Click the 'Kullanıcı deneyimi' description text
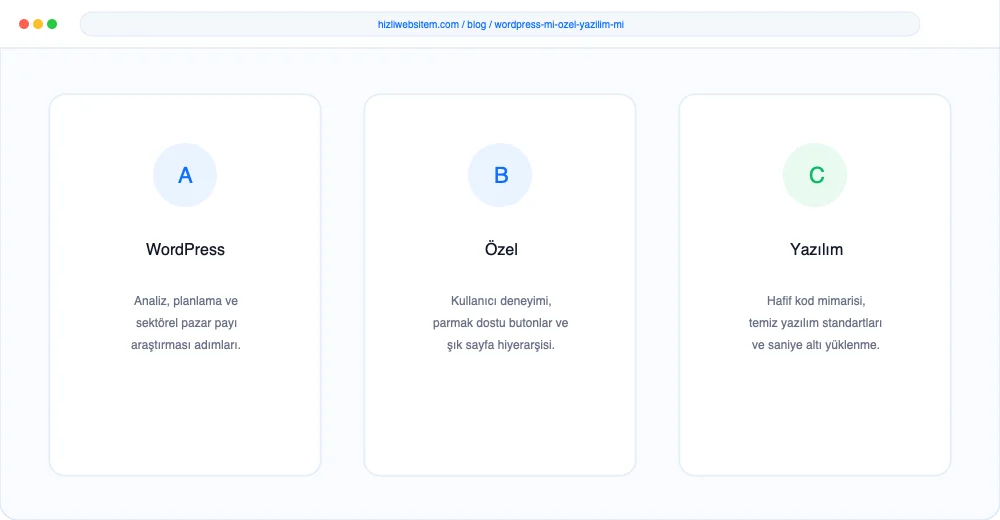 [501, 301]
